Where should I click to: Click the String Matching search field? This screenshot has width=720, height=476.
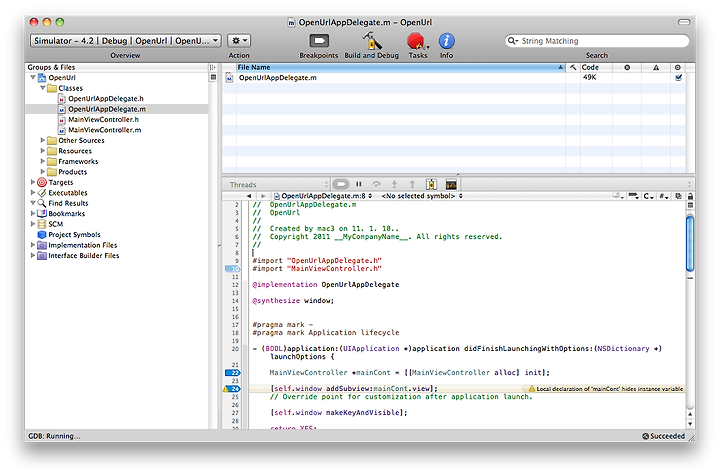(x=597, y=41)
